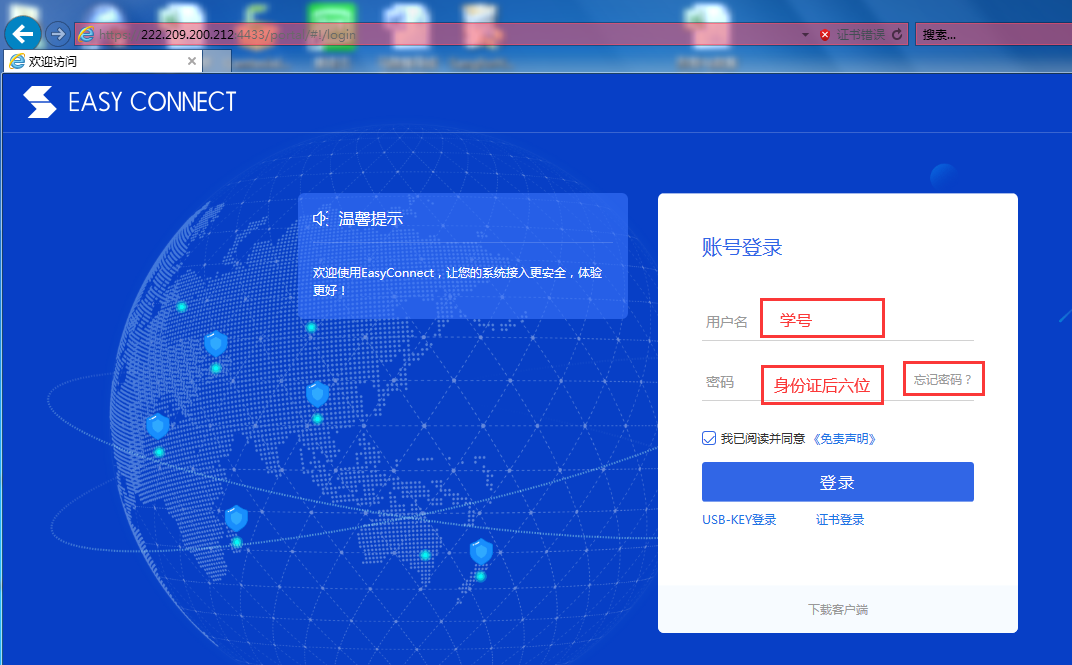This screenshot has height=665, width=1072.
Task: Open a new blank tab
Action: coord(217,62)
